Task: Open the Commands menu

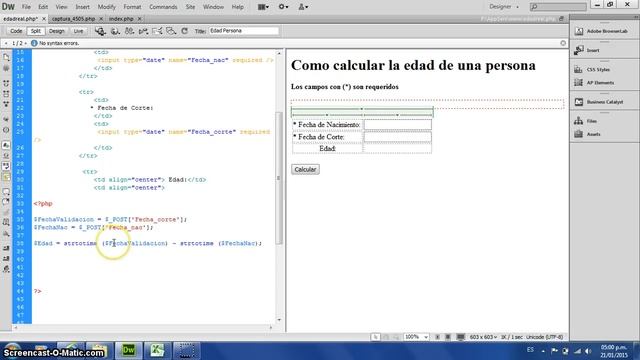Action: click(163, 7)
